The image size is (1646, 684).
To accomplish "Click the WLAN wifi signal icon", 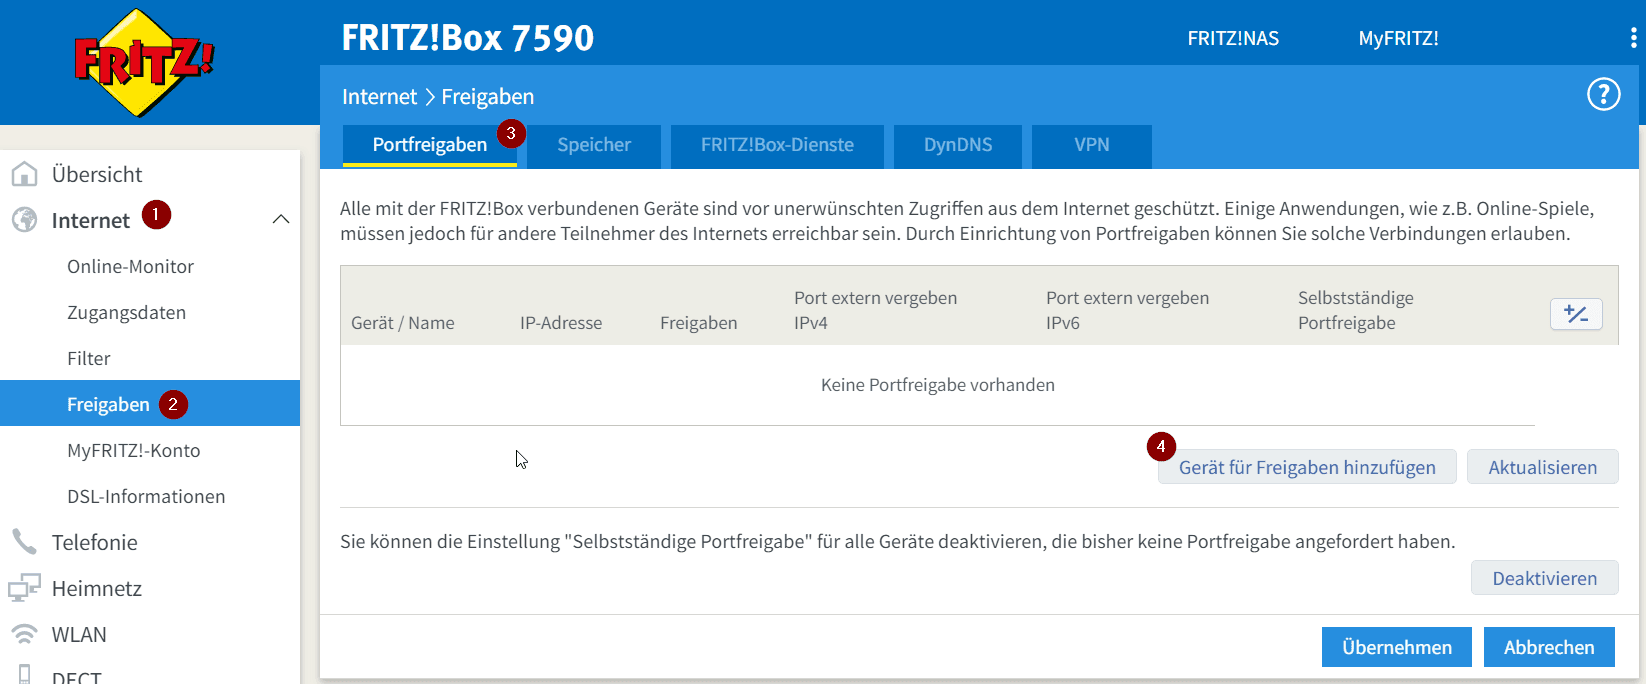I will [x=24, y=634].
